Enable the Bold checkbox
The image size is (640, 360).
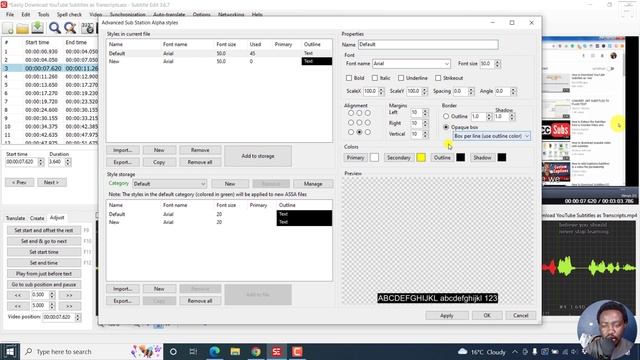click(349, 78)
